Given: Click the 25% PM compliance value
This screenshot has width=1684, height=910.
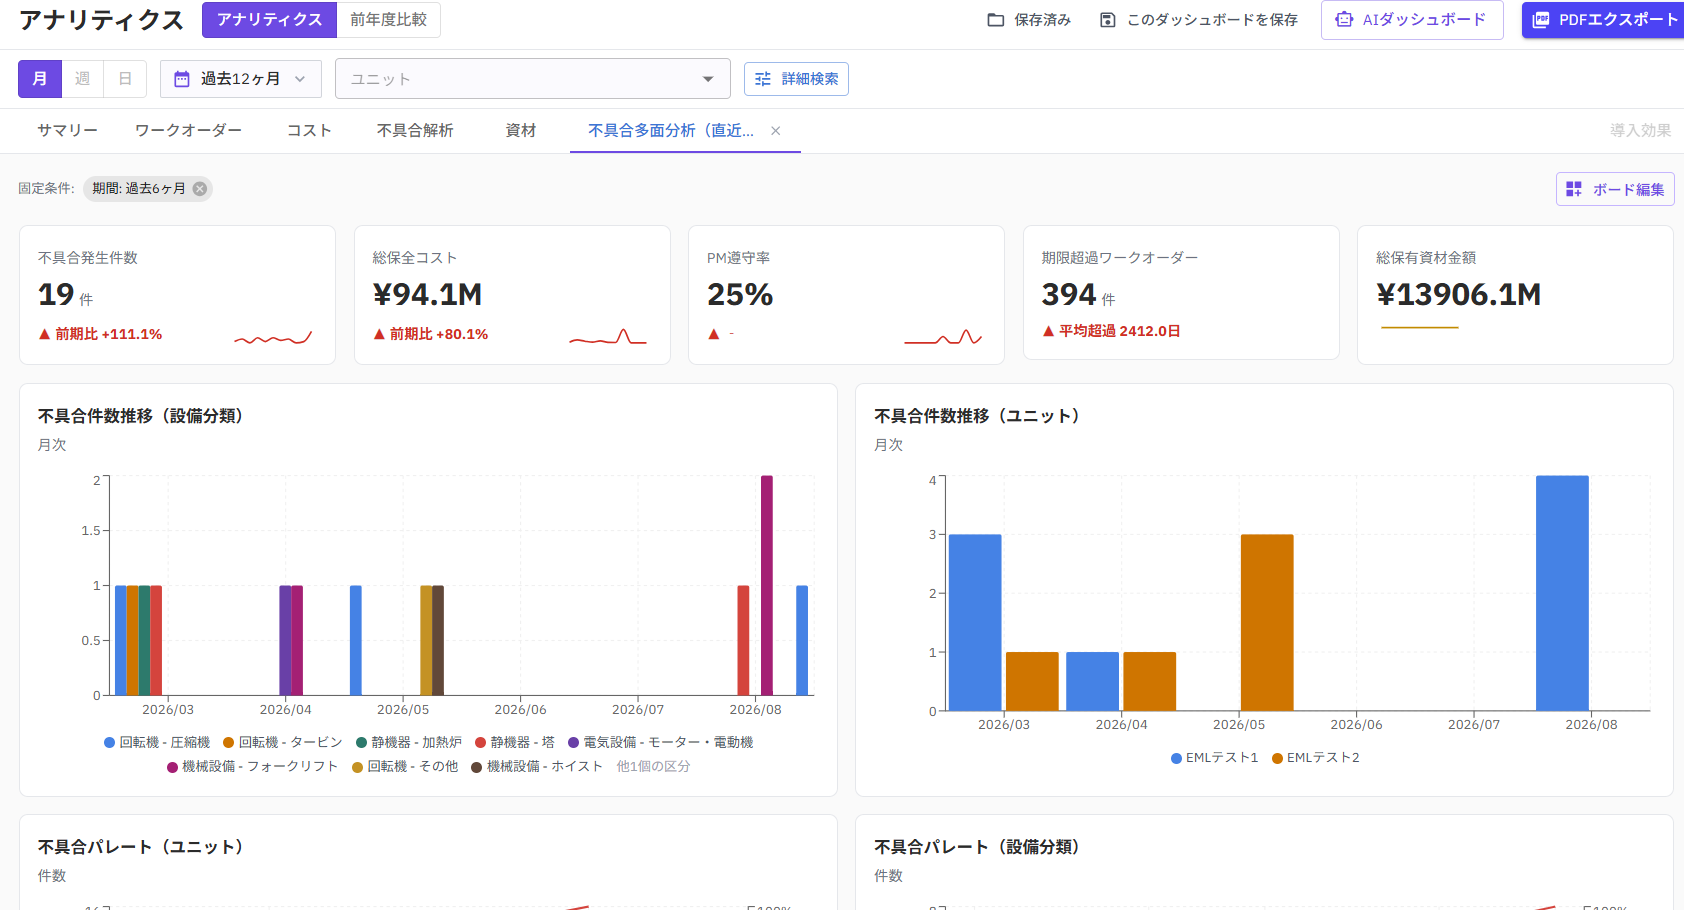Looking at the screenshot, I should click(x=740, y=295).
